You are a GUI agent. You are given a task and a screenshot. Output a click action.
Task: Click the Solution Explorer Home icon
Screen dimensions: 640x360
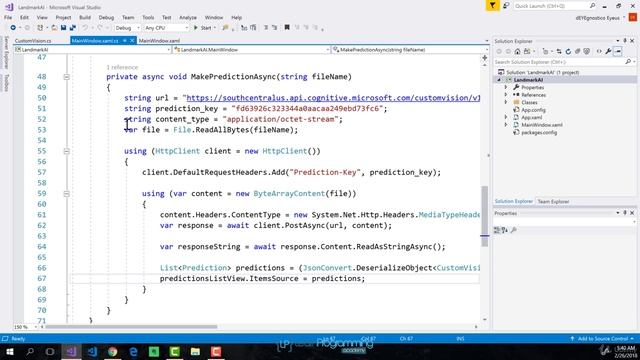pos(518,51)
